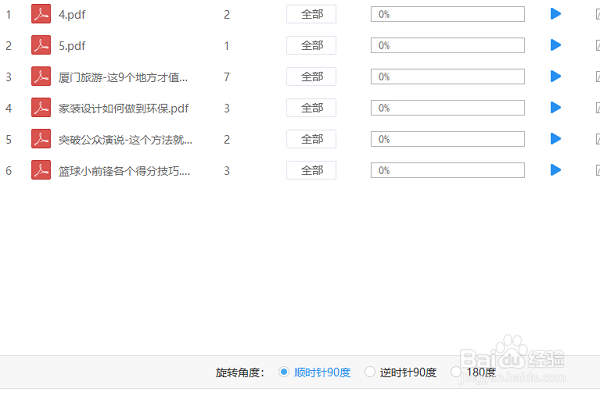
Task: Click progress bar of 5.pdf
Action: (x=448, y=45)
